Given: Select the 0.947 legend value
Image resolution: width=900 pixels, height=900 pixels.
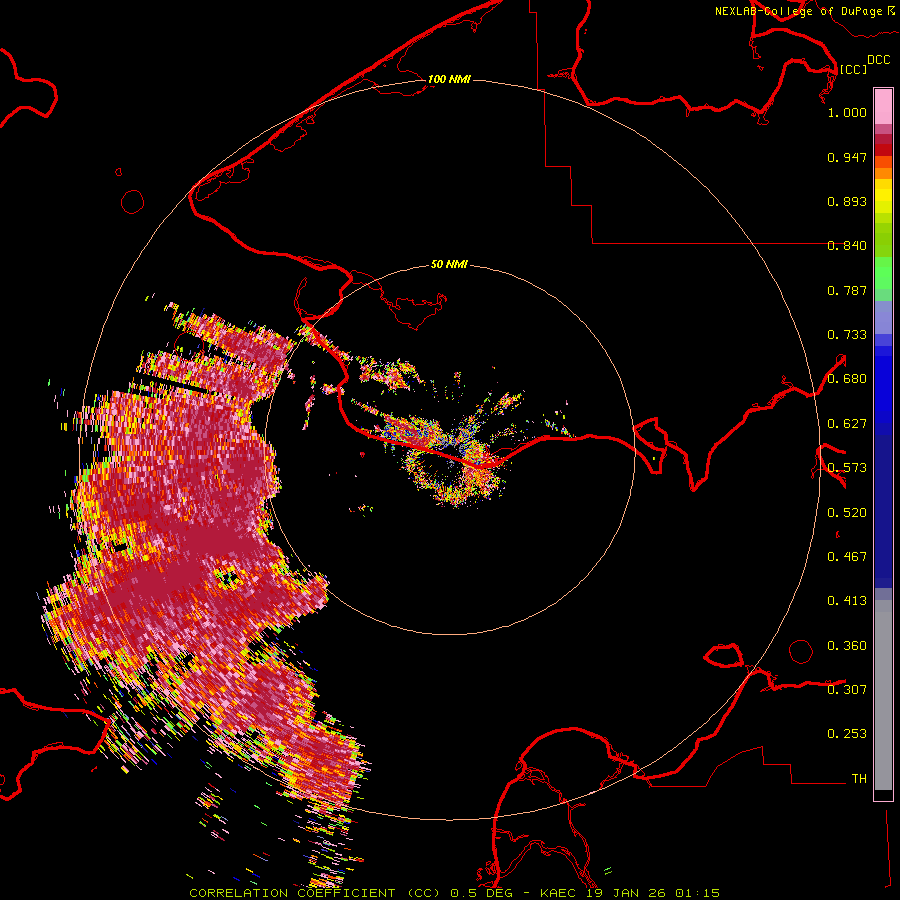Looking at the screenshot, I should (847, 157).
